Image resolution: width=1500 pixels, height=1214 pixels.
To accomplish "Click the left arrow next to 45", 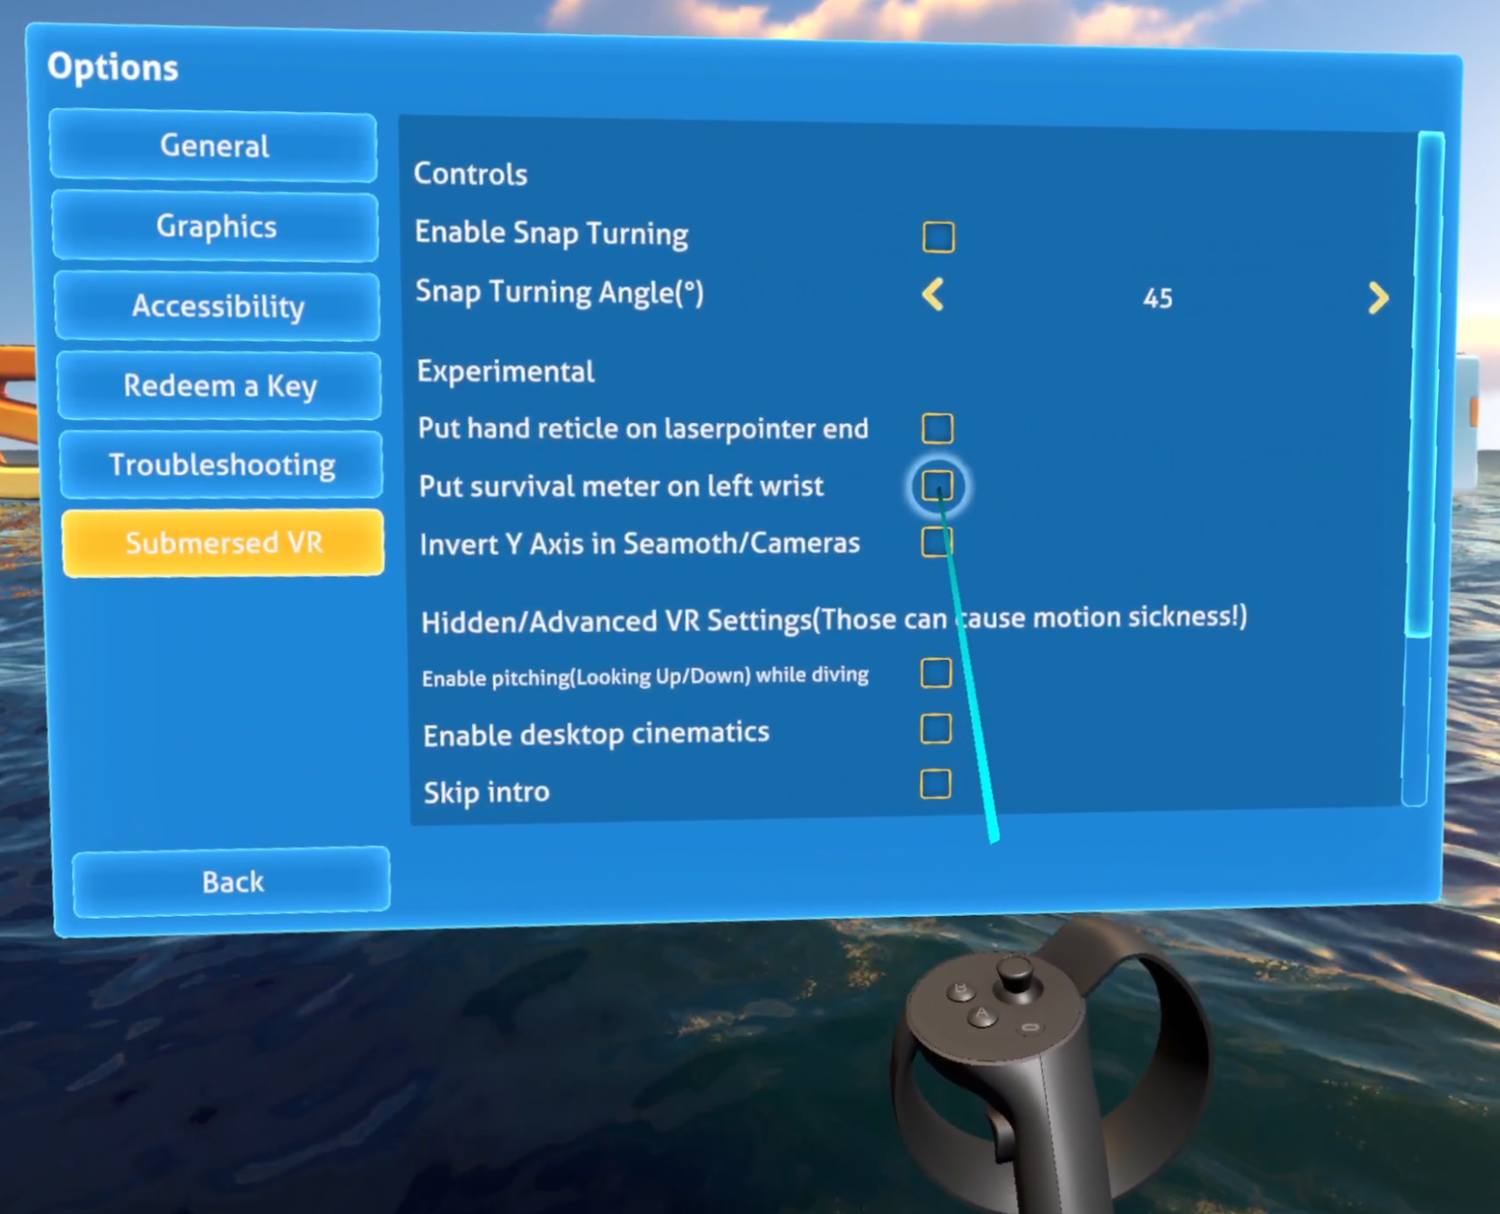I will click(933, 297).
